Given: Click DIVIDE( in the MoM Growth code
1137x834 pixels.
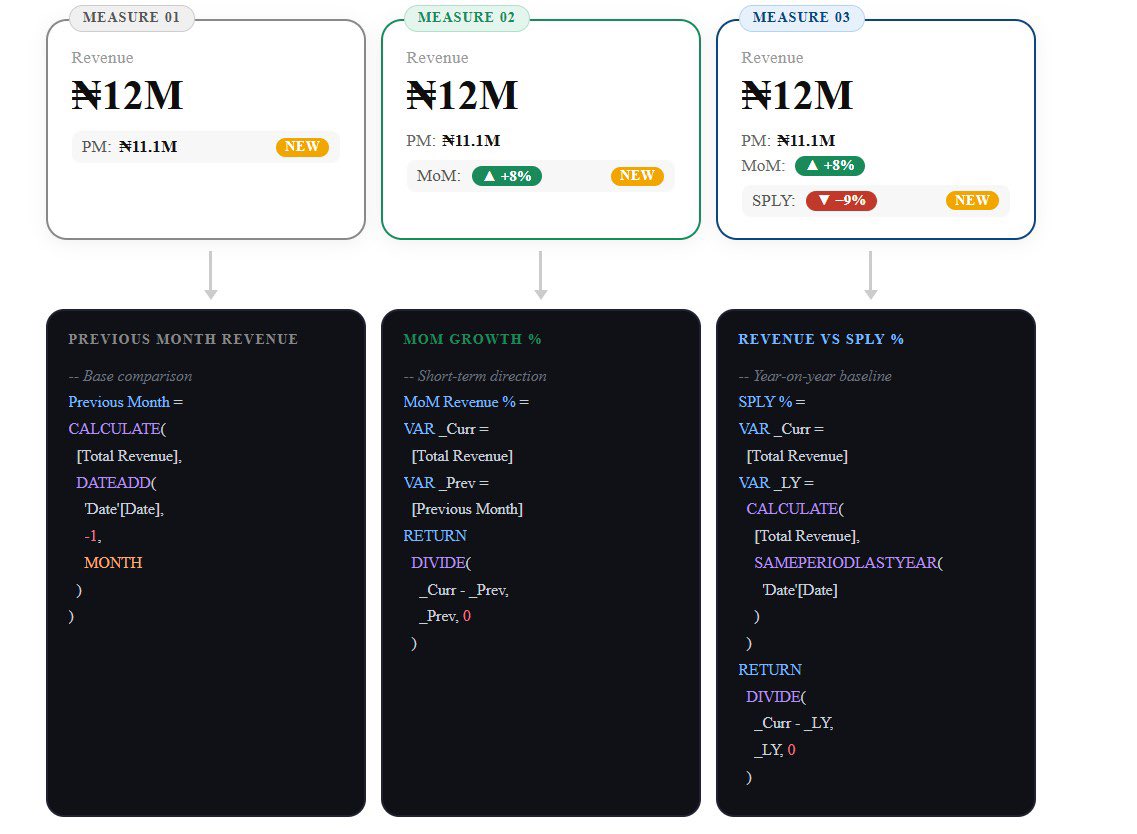Looking at the screenshot, I should coord(441,563).
